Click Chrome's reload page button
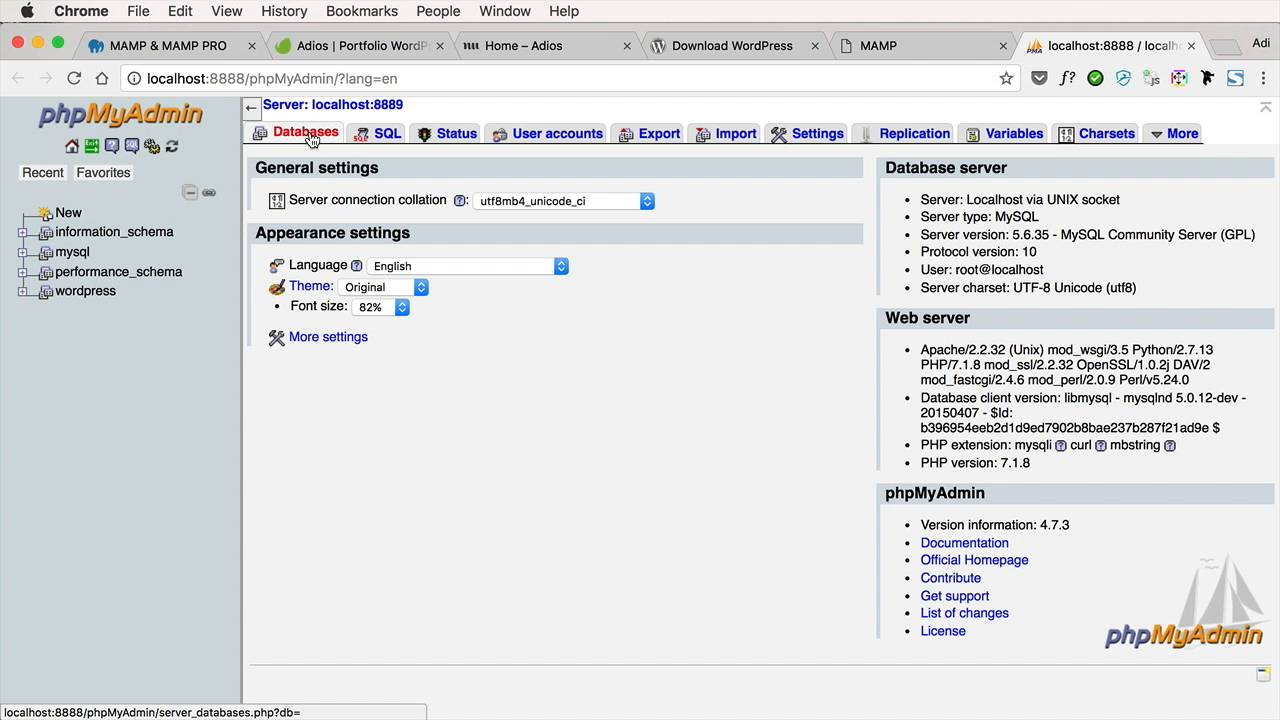Screen dimensions: 1280x720 click(x=74, y=78)
